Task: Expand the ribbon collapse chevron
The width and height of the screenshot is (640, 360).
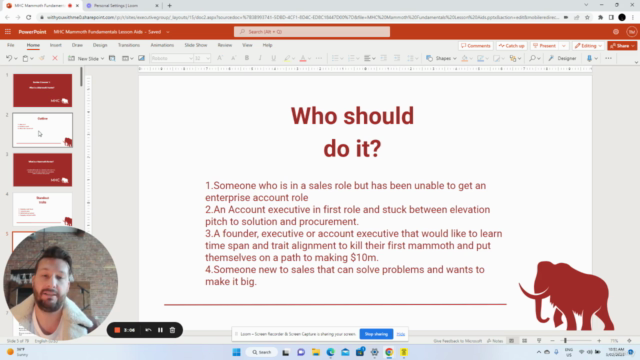Action: click(x=636, y=62)
